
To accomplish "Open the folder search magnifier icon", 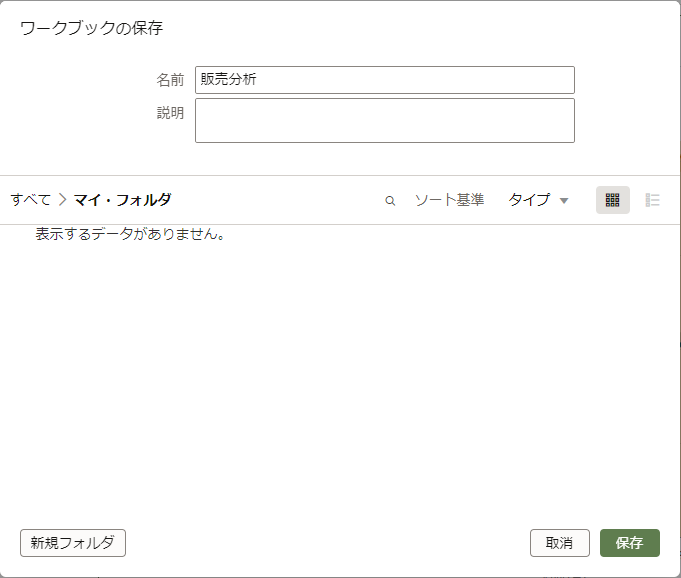I will tap(390, 201).
